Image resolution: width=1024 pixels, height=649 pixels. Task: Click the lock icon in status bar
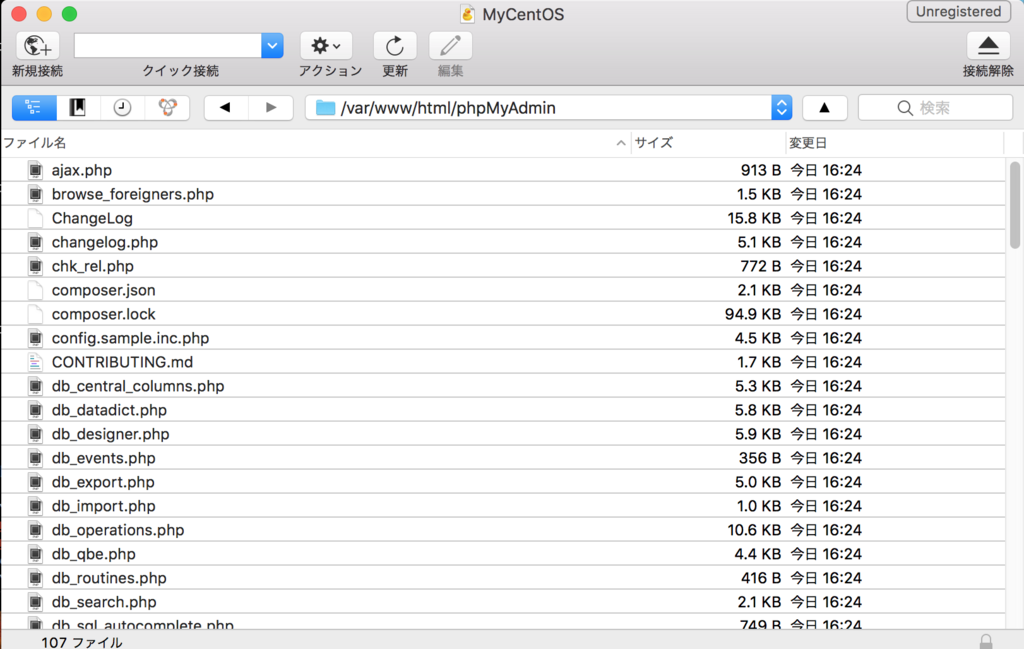tap(986, 642)
